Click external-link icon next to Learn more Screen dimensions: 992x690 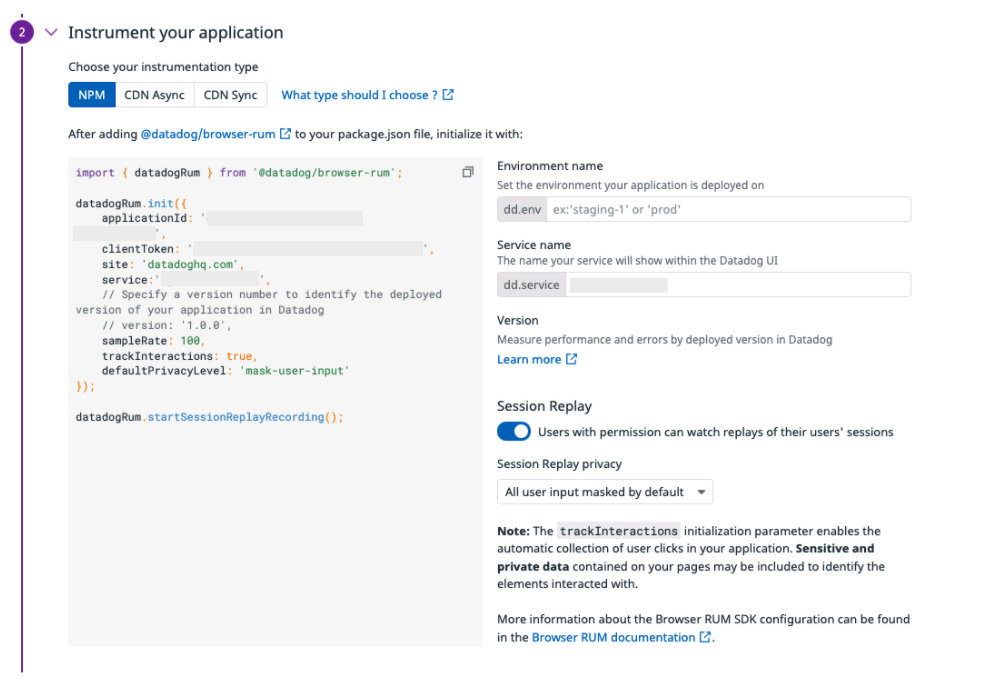pos(571,359)
